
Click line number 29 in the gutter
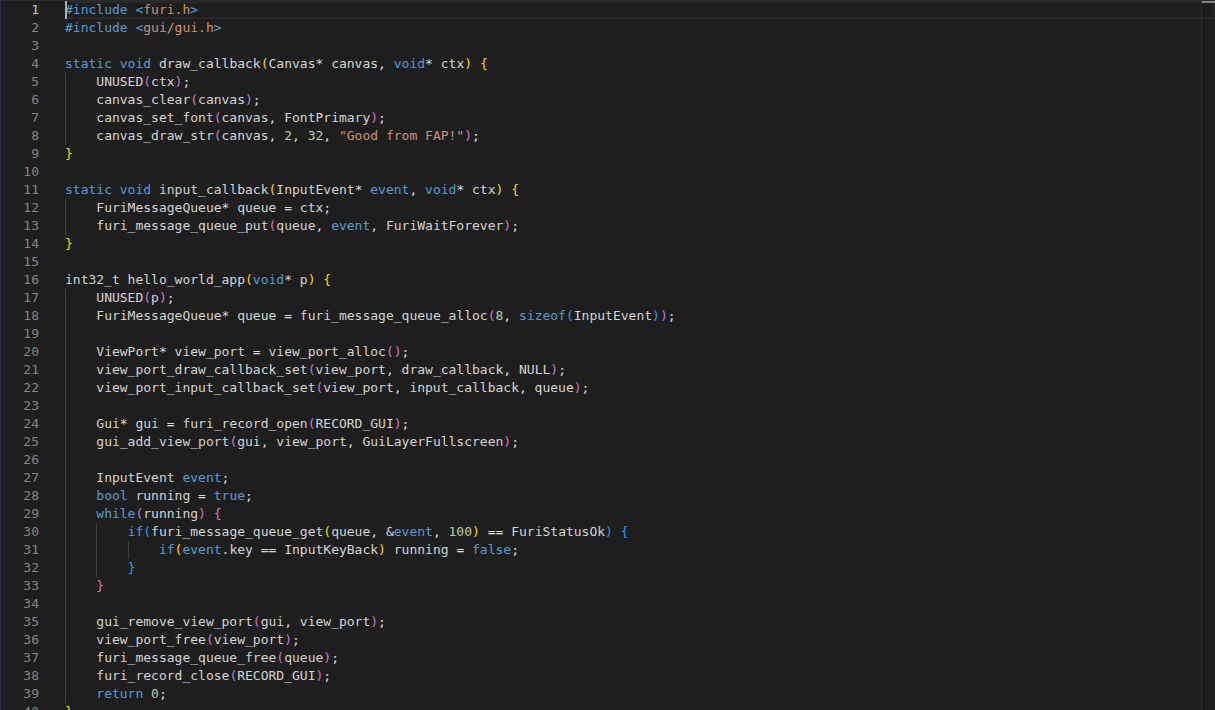[x=30, y=514]
